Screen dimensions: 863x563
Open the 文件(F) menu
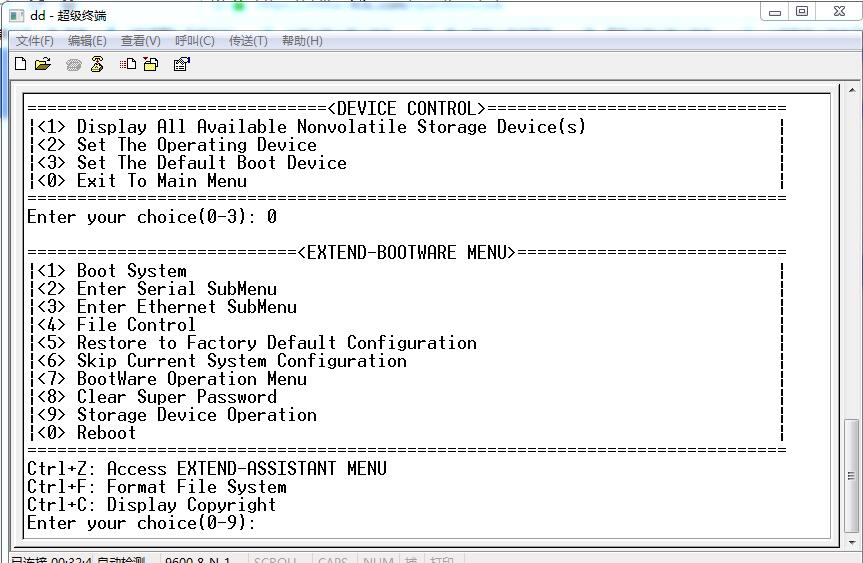[34, 41]
